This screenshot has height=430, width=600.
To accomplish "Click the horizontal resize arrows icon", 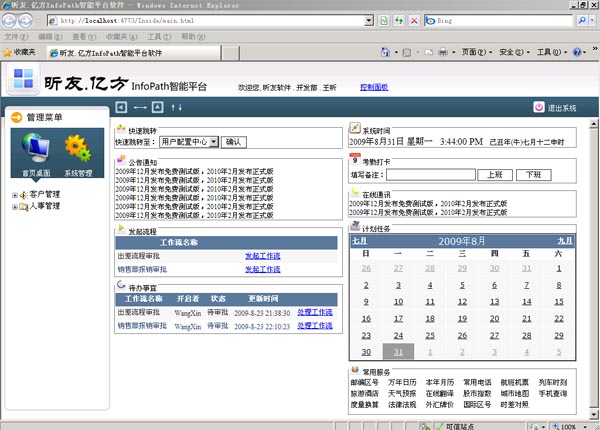I will point(140,108).
